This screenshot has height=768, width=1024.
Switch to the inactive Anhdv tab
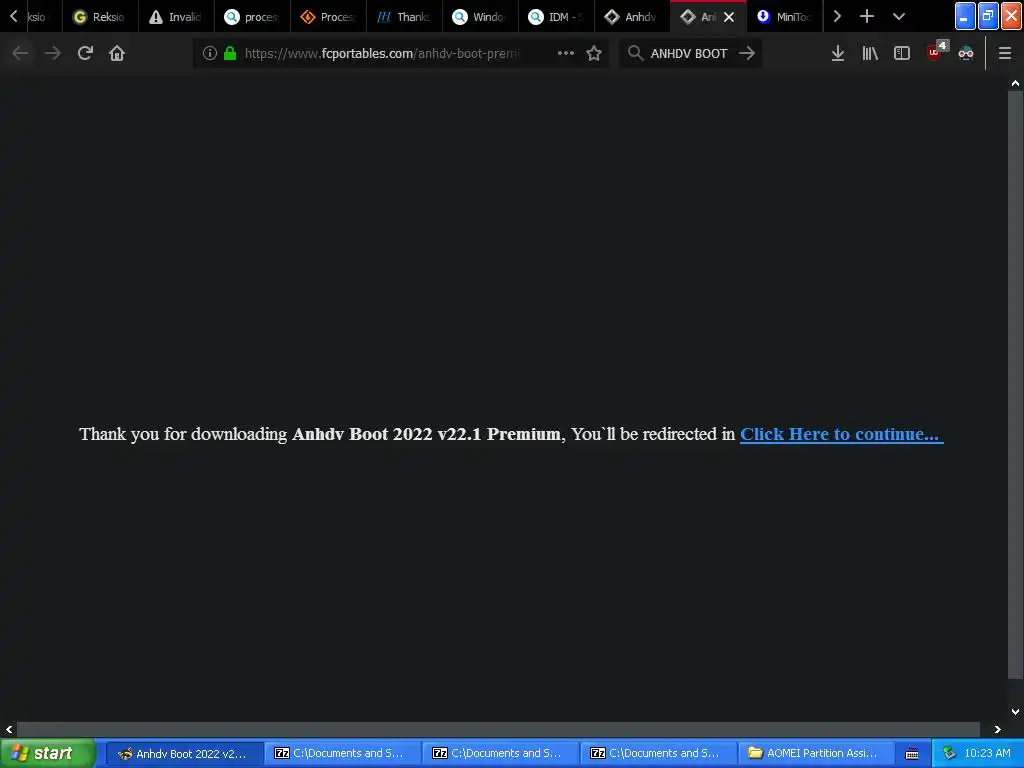tap(632, 16)
